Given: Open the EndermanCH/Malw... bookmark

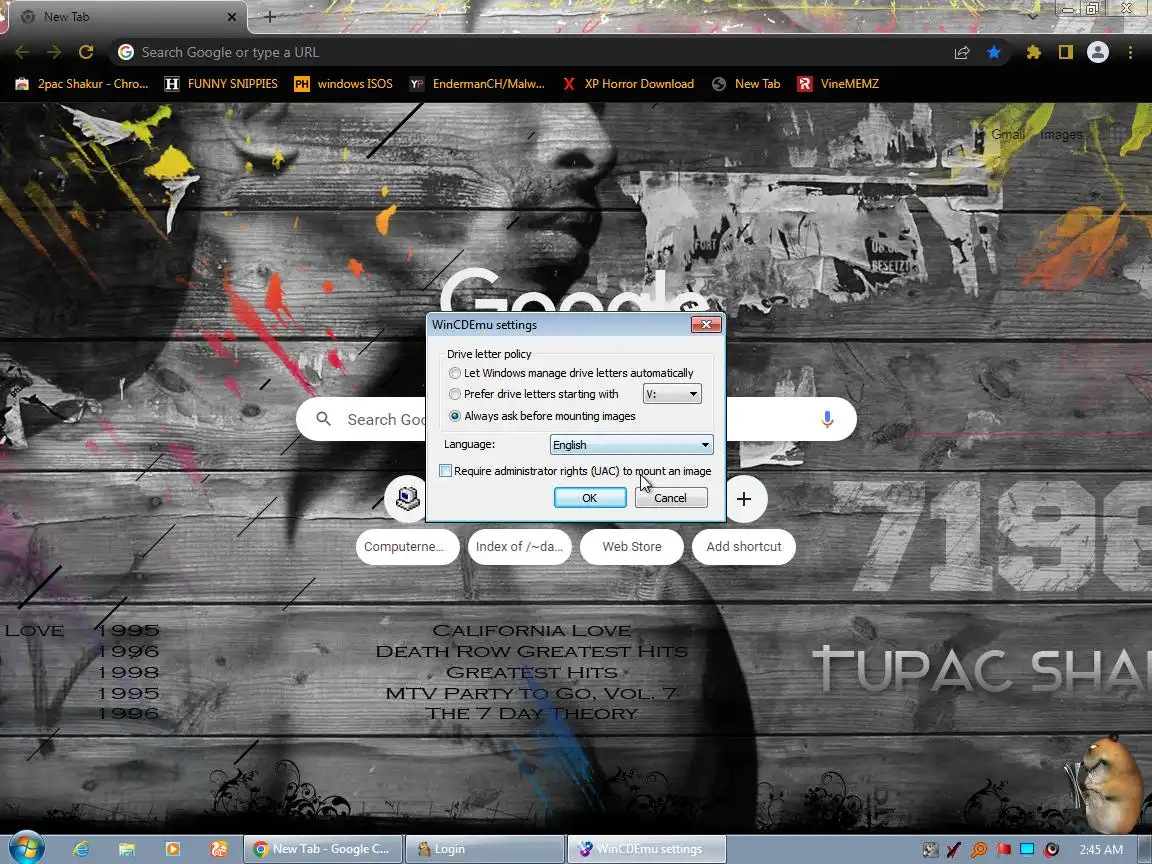Looking at the screenshot, I should 478,84.
